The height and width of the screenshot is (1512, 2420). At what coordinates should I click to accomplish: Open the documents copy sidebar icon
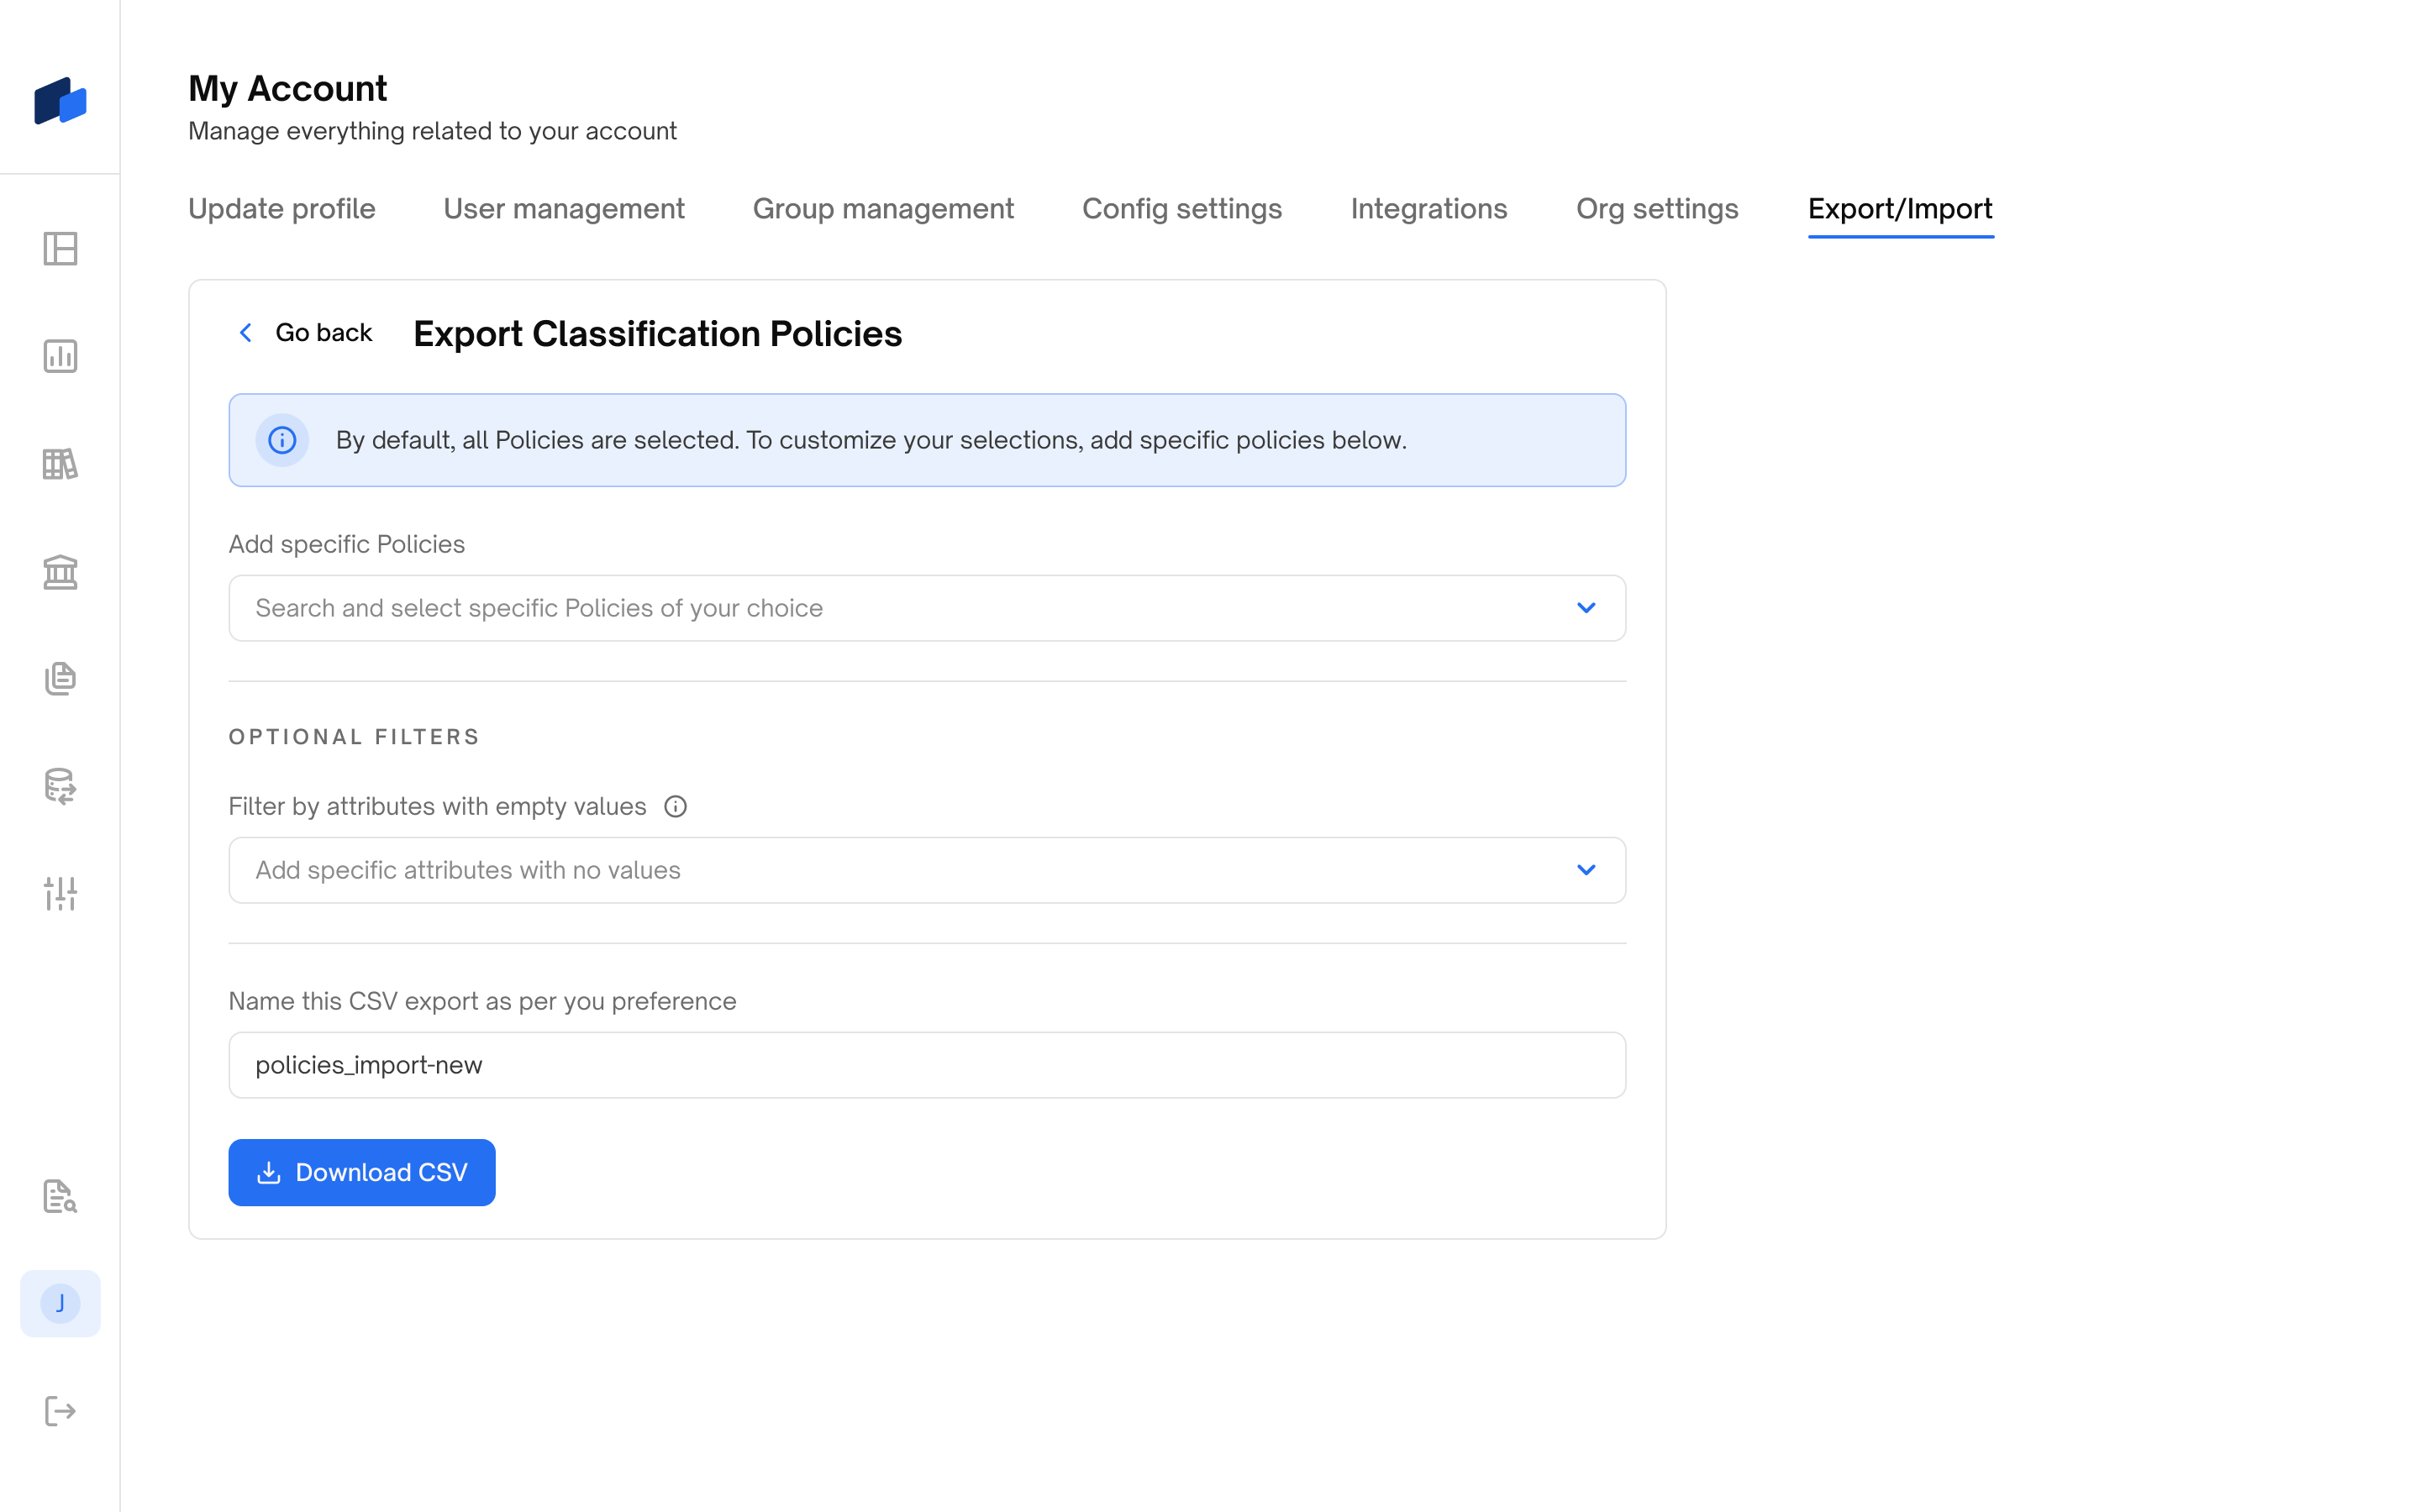[60, 679]
